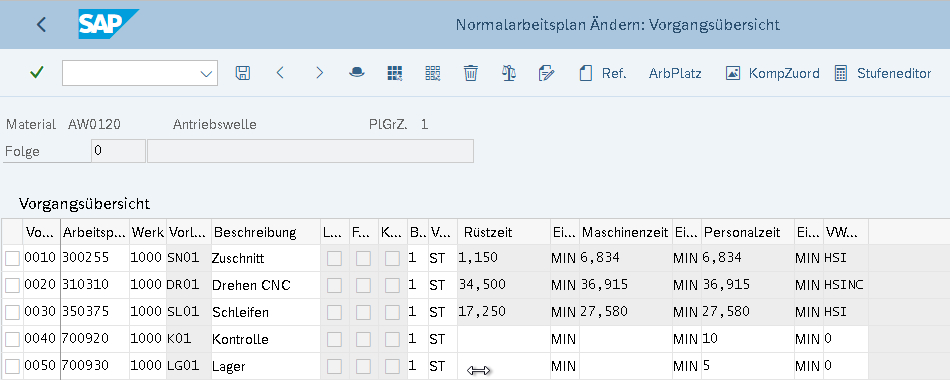This screenshot has width=950, height=380.
Task: Select the row of operation 0020
Action: click(12, 285)
